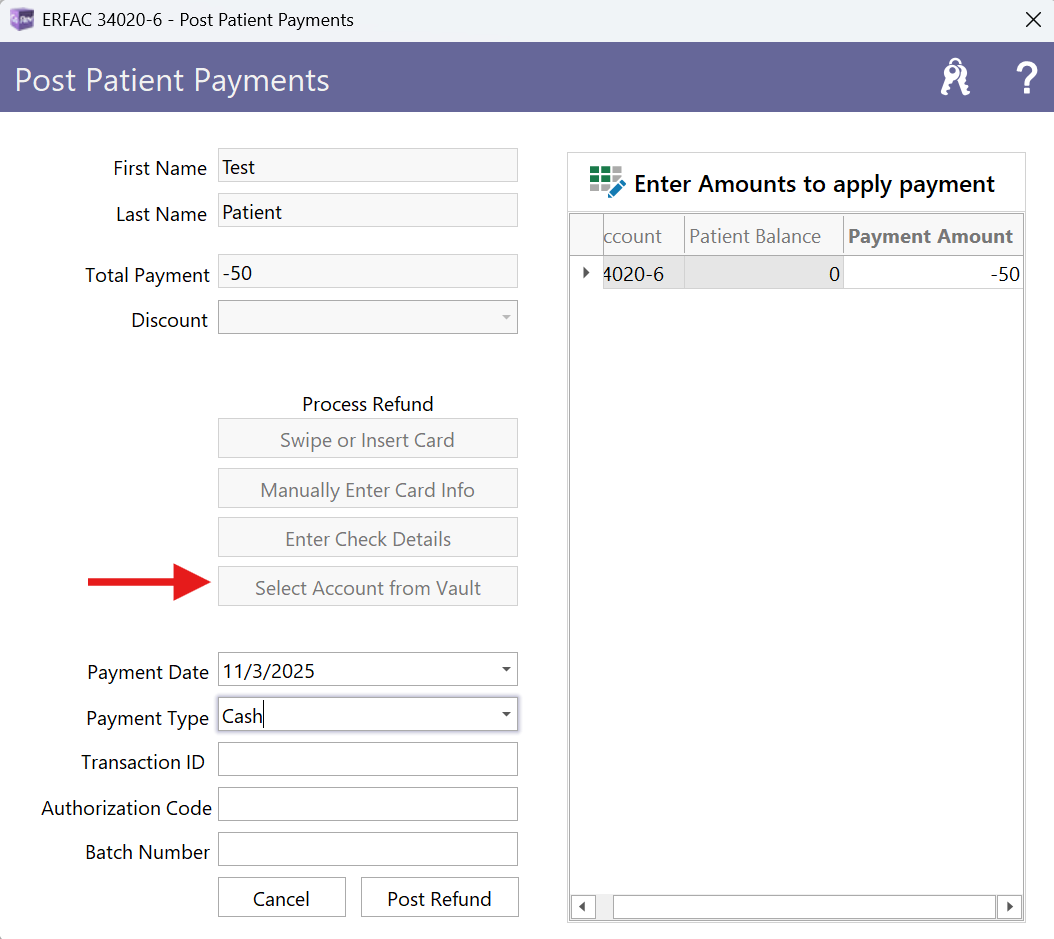
Task: Focus the Authorization Code field
Action: pos(368,805)
